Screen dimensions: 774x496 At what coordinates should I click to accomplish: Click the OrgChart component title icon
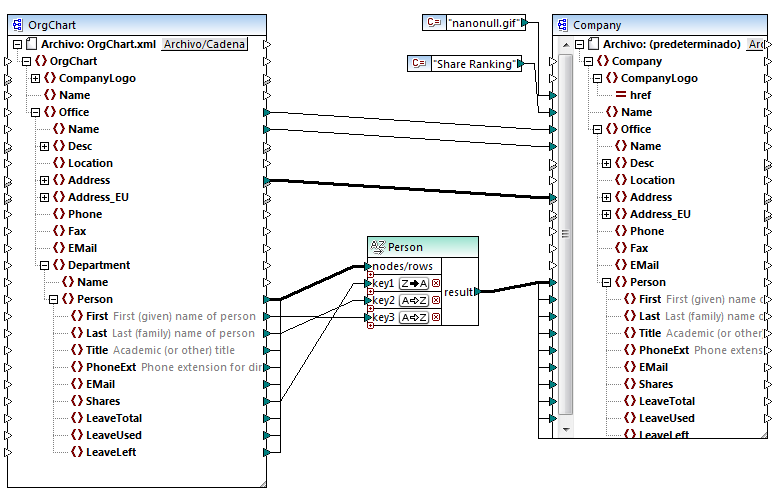click(x=17, y=25)
